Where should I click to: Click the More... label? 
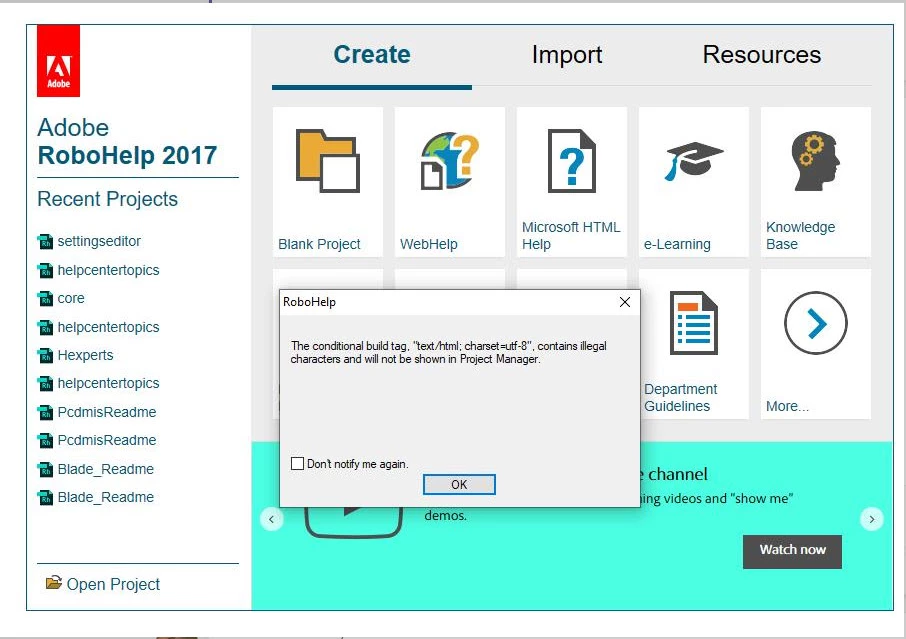787,406
